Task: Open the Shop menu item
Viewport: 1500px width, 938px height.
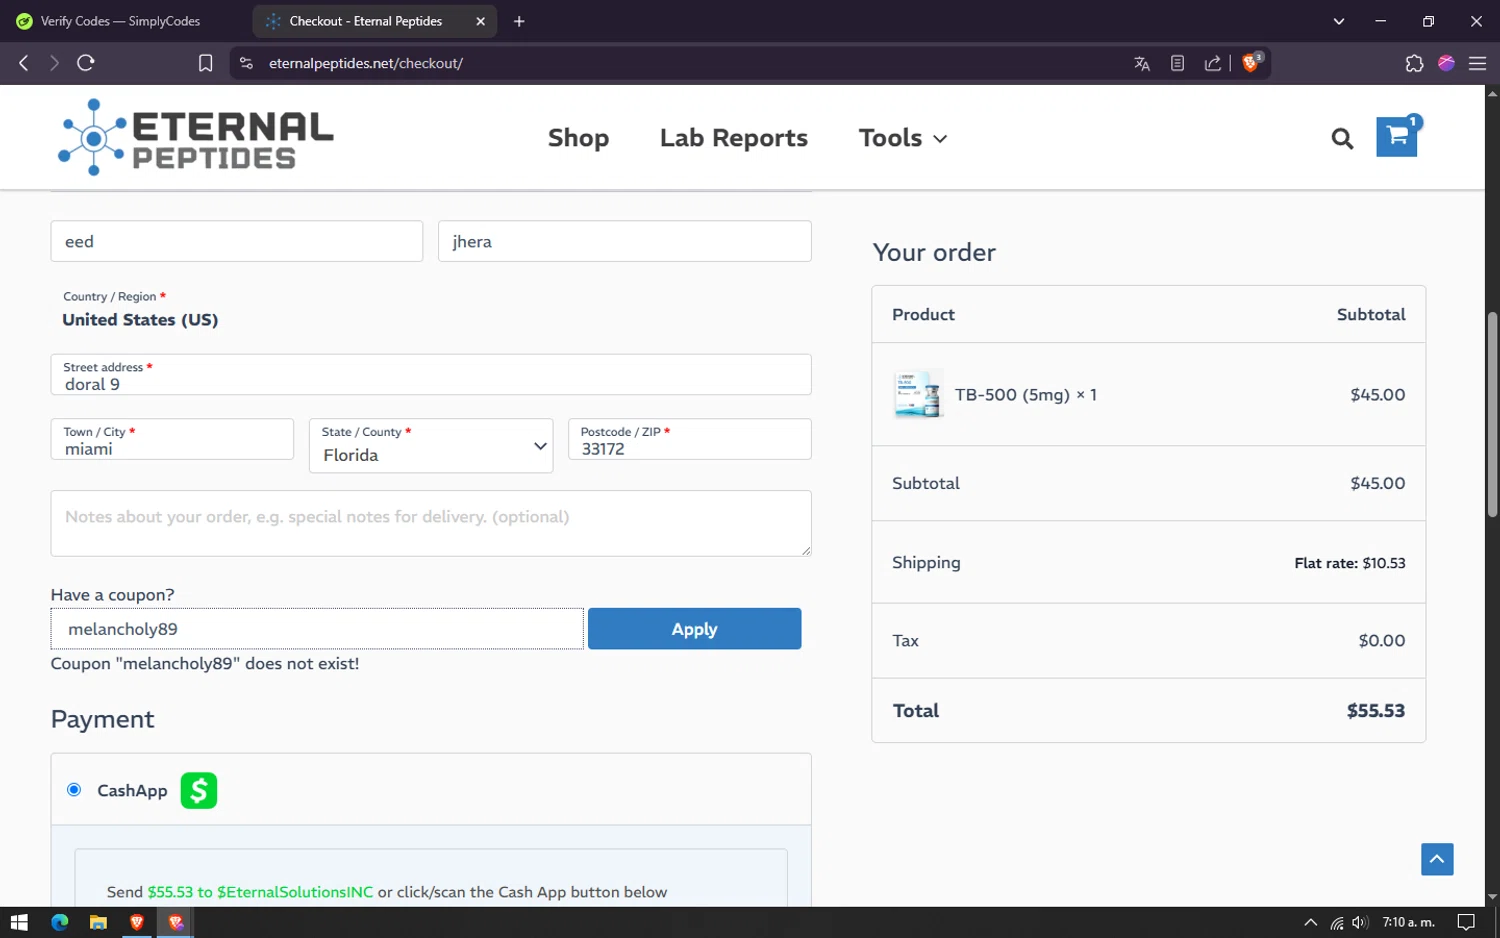Action: pyautogui.click(x=578, y=138)
